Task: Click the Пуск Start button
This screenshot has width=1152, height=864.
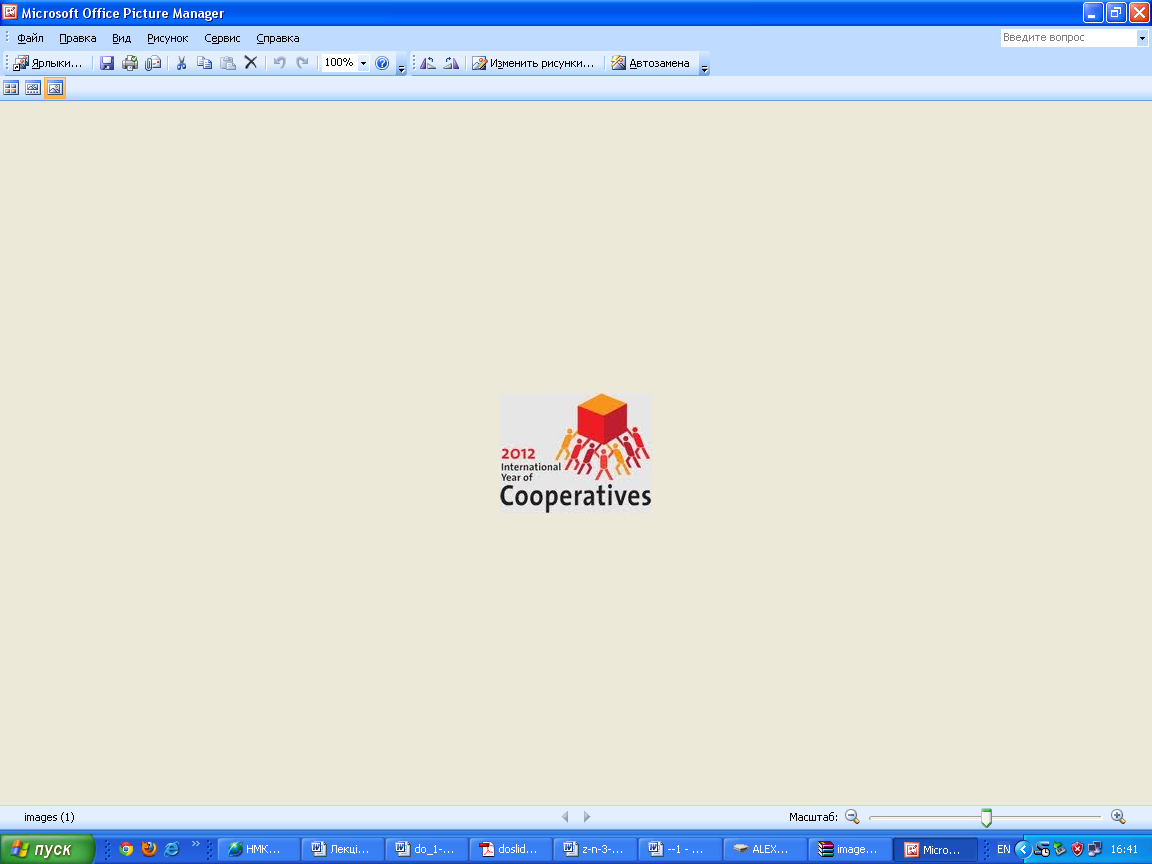Action: [47, 849]
